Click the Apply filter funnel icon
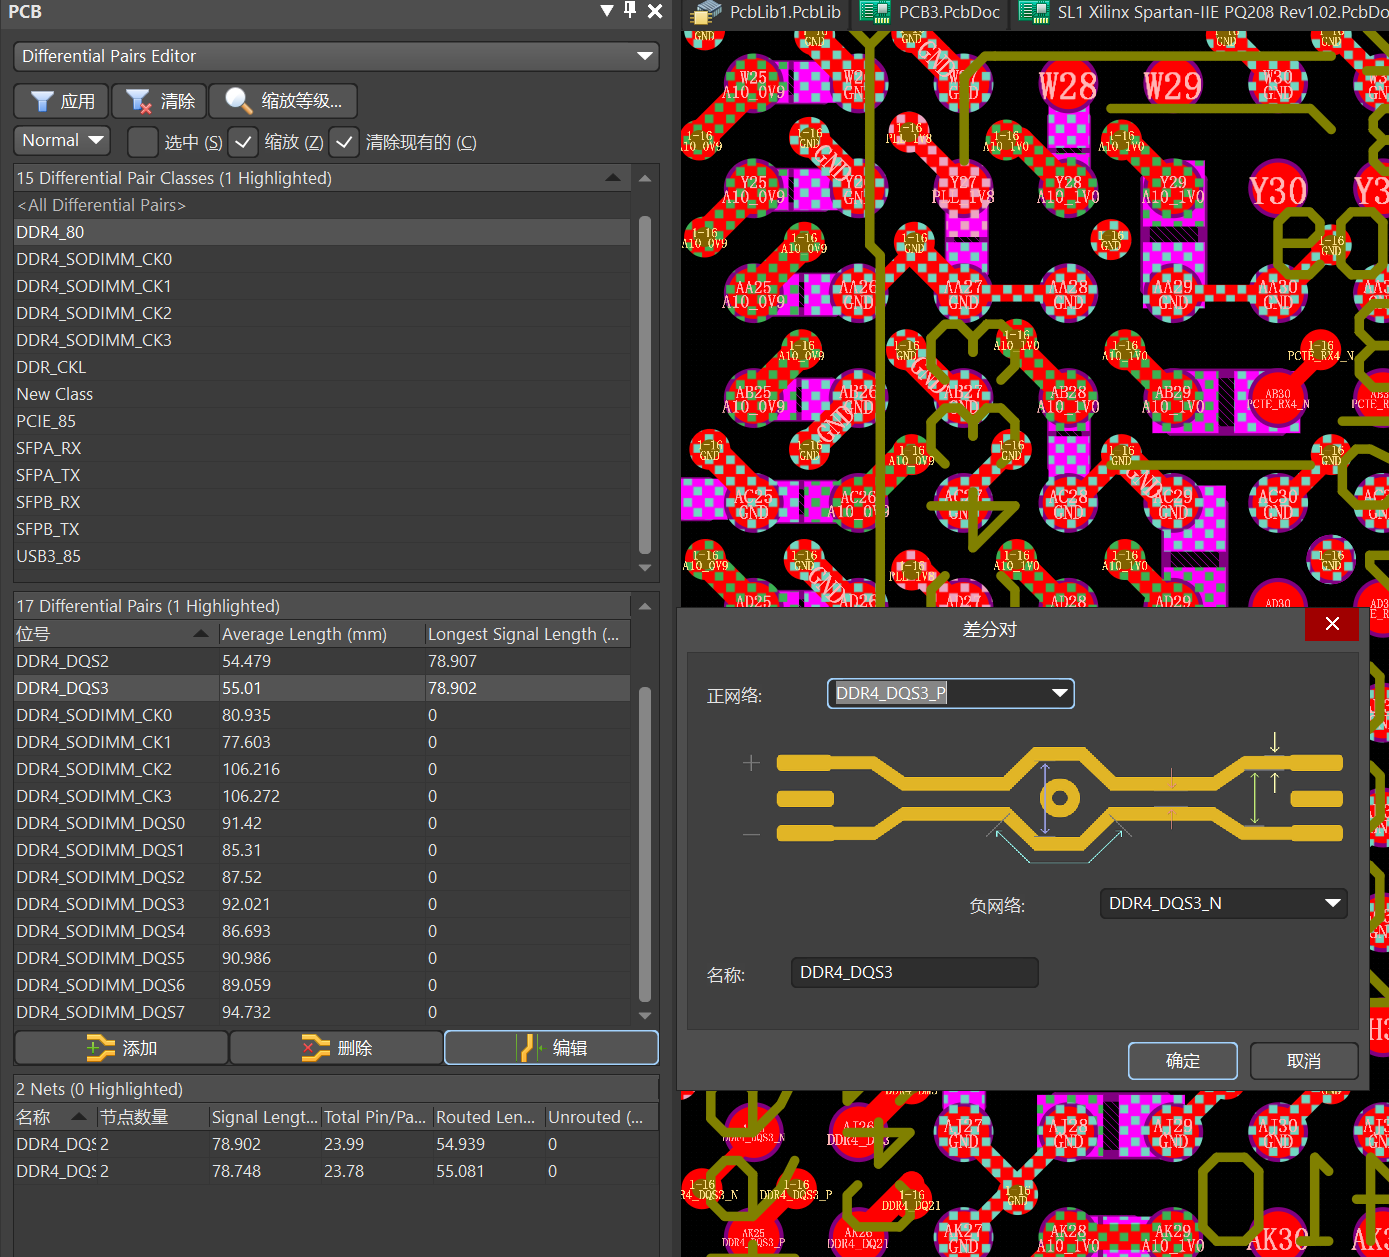The width and height of the screenshot is (1389, 1257). pos(42,101)
